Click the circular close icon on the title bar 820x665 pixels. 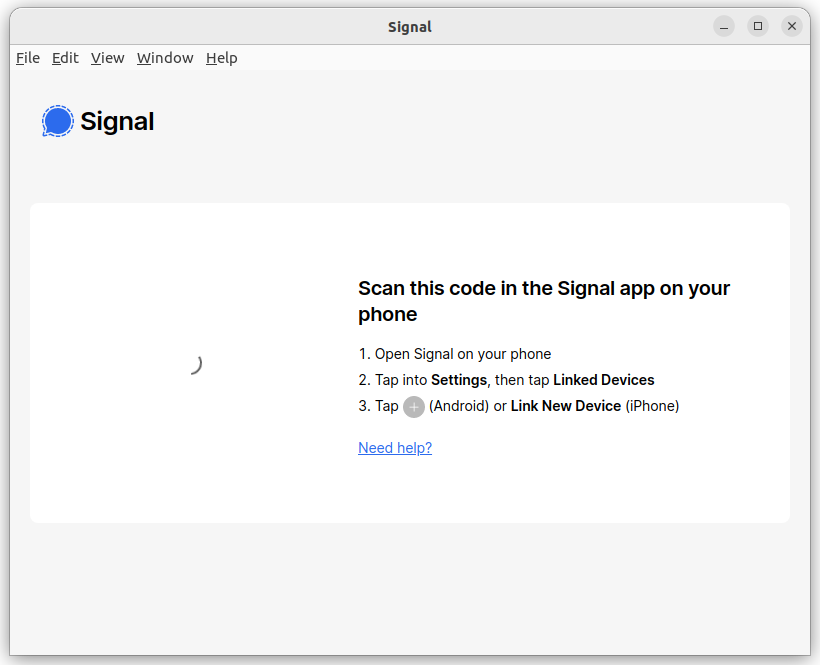click(x=792, y=25)
